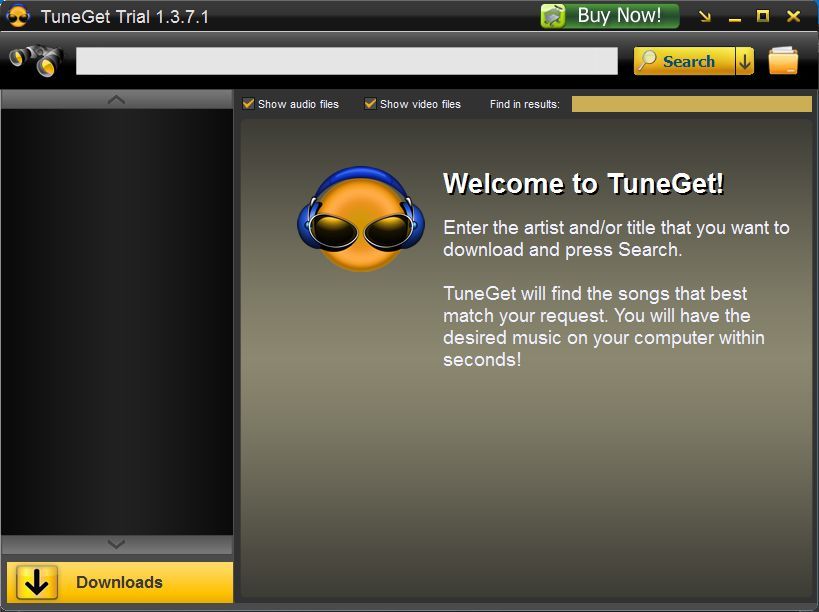Toggle the Show video files checkbox
The width and height of the screenshot is (819, 612).
(x=370, y=103)
